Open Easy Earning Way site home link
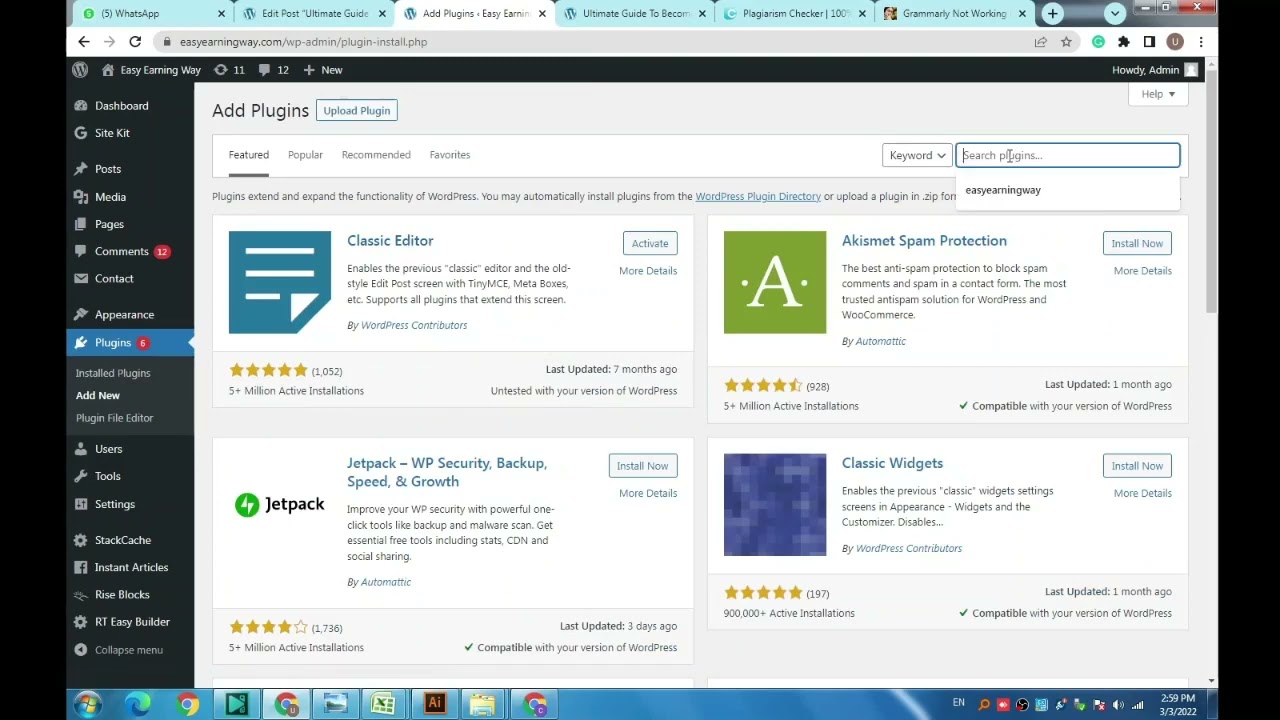This screenshot has height=720, width=1280. pyautogui.click(x=151, y=70)
